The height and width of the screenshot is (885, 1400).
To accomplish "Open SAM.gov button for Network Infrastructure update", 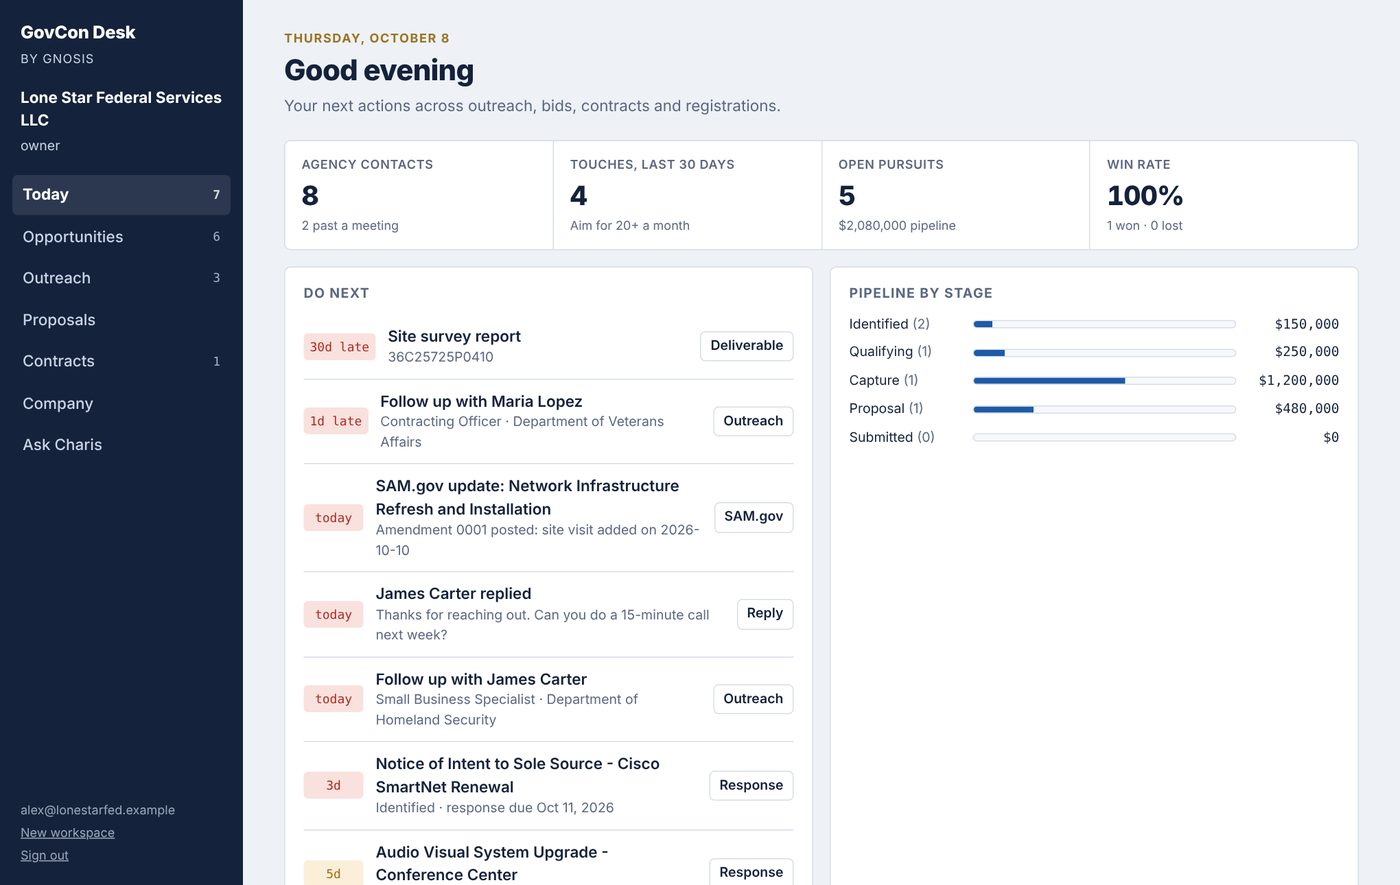I will (x=754, y=517).
